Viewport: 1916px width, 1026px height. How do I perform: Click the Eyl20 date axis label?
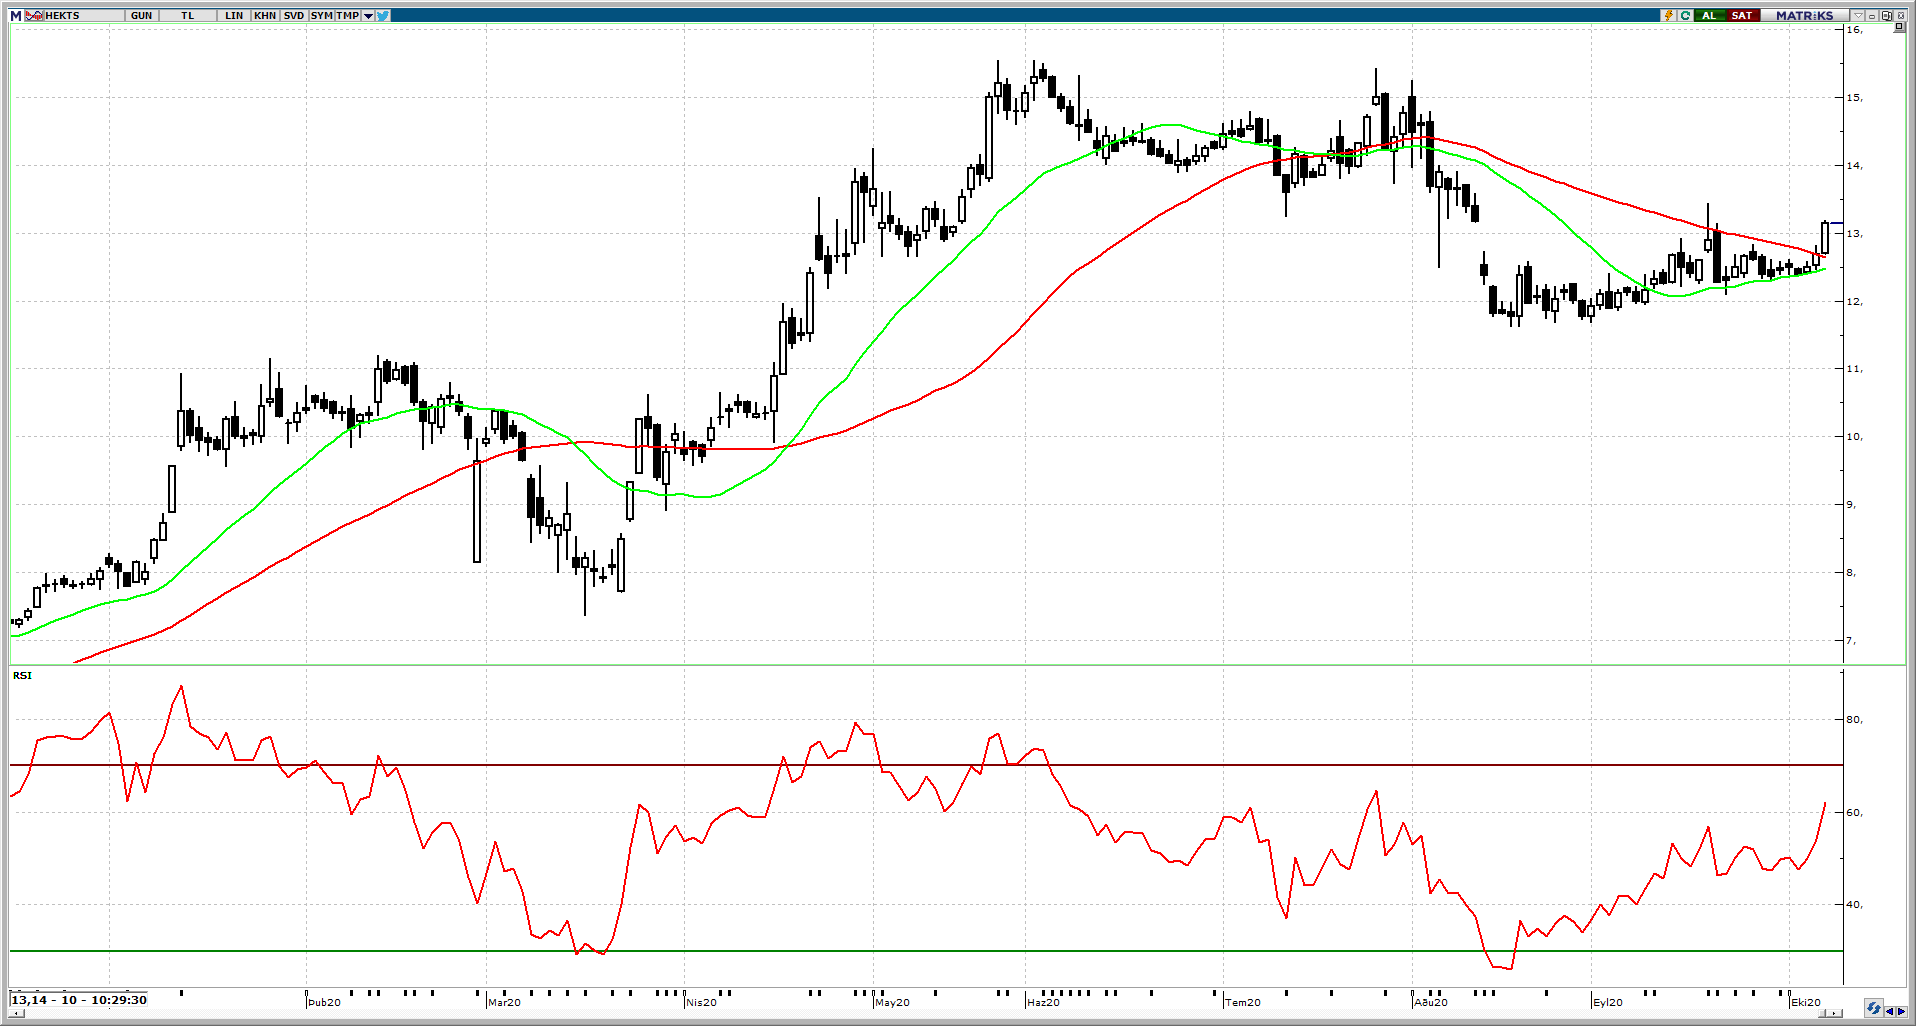1608,1002
